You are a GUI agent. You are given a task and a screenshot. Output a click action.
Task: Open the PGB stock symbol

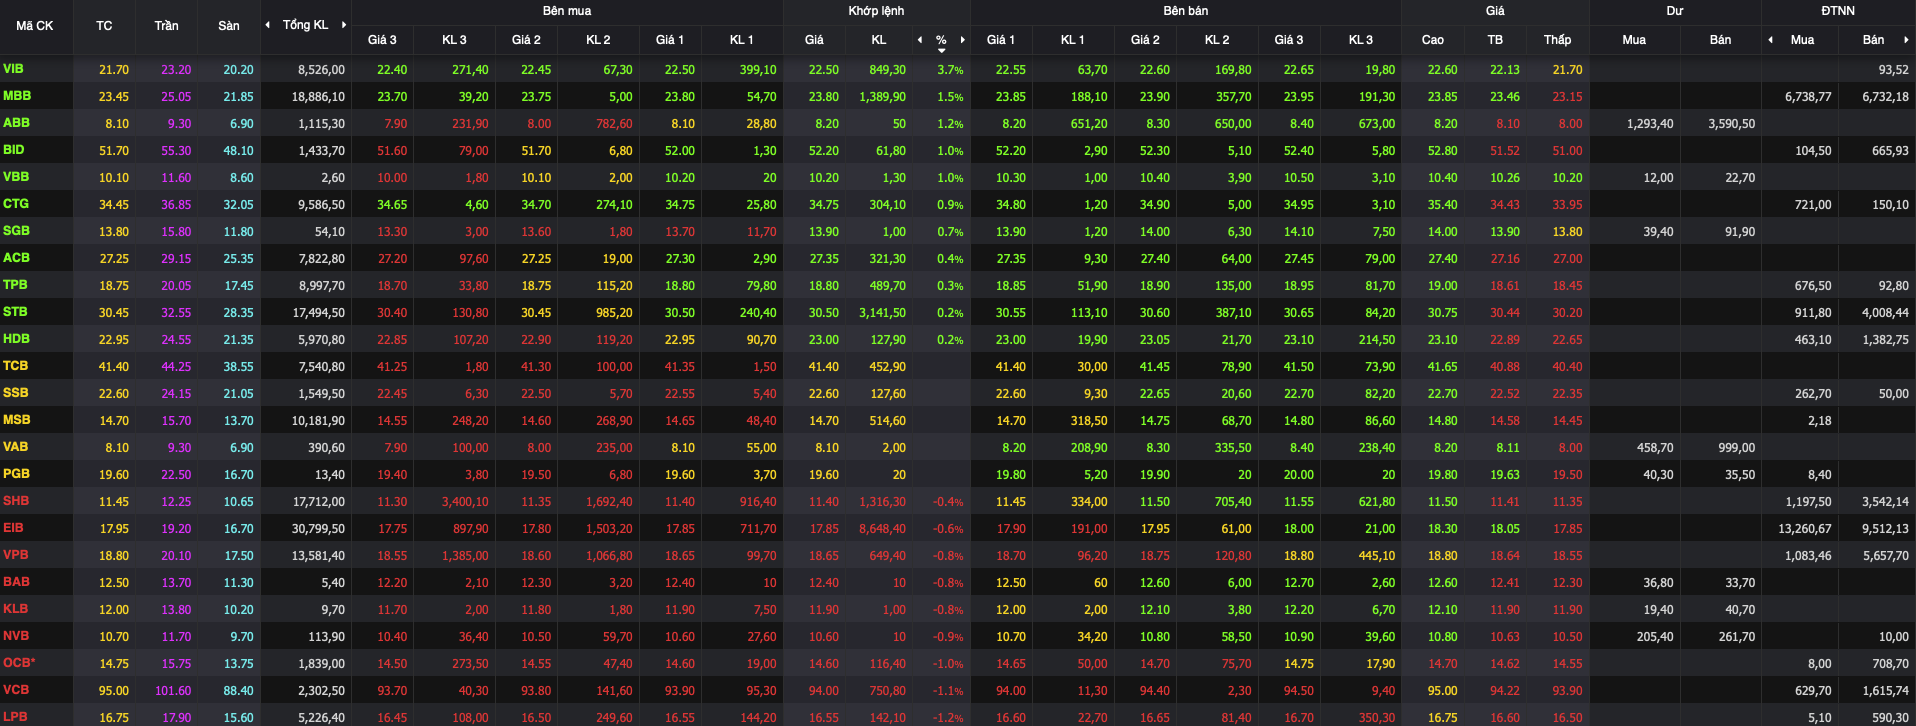(16, 474)
